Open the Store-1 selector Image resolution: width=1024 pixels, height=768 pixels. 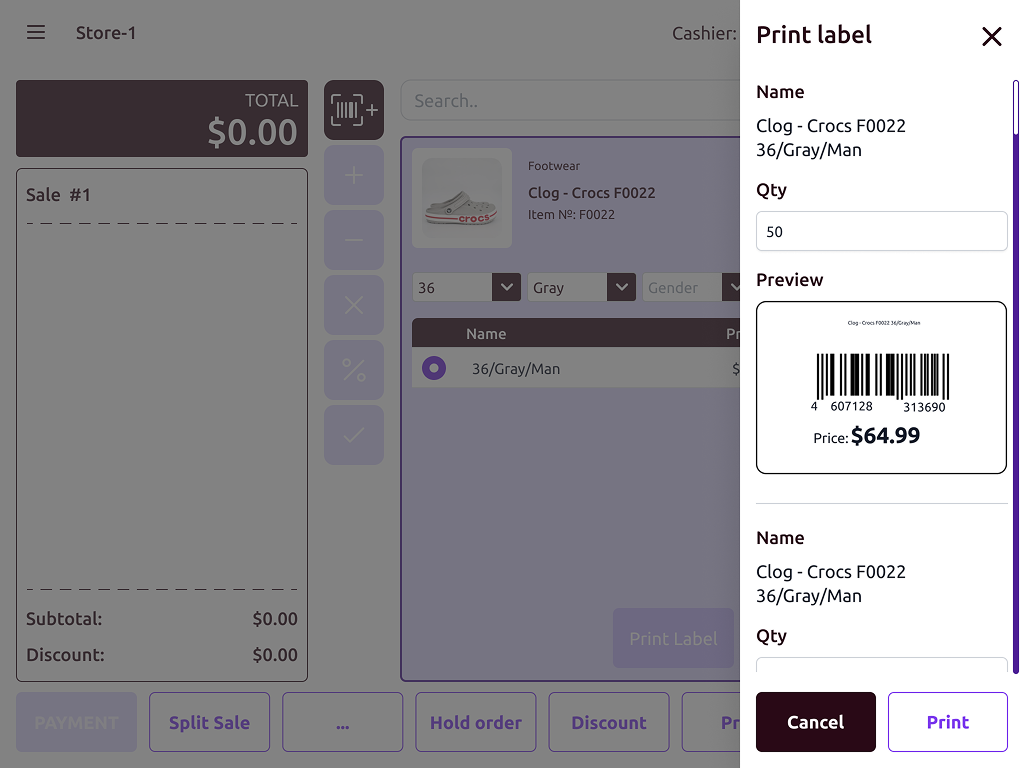pos(106,32)
